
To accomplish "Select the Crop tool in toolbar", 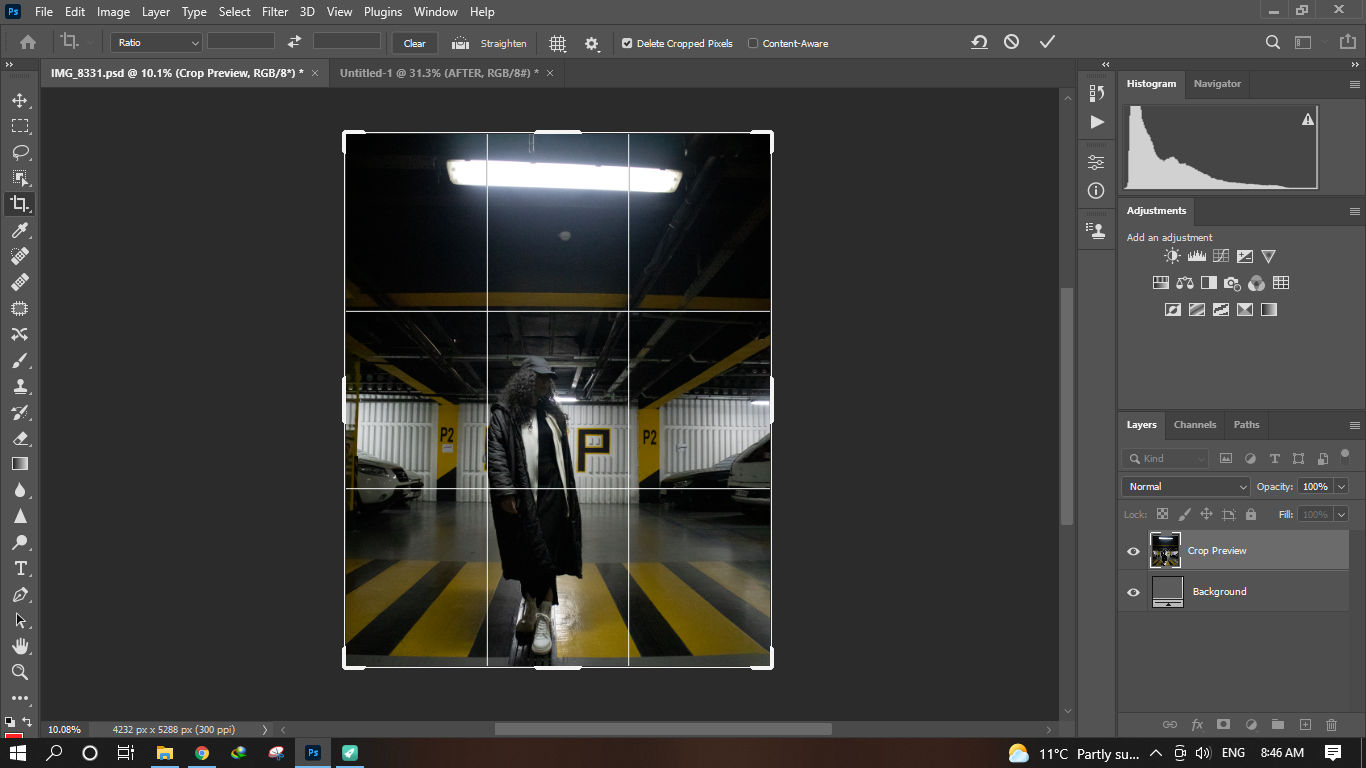I will [19, 204].
